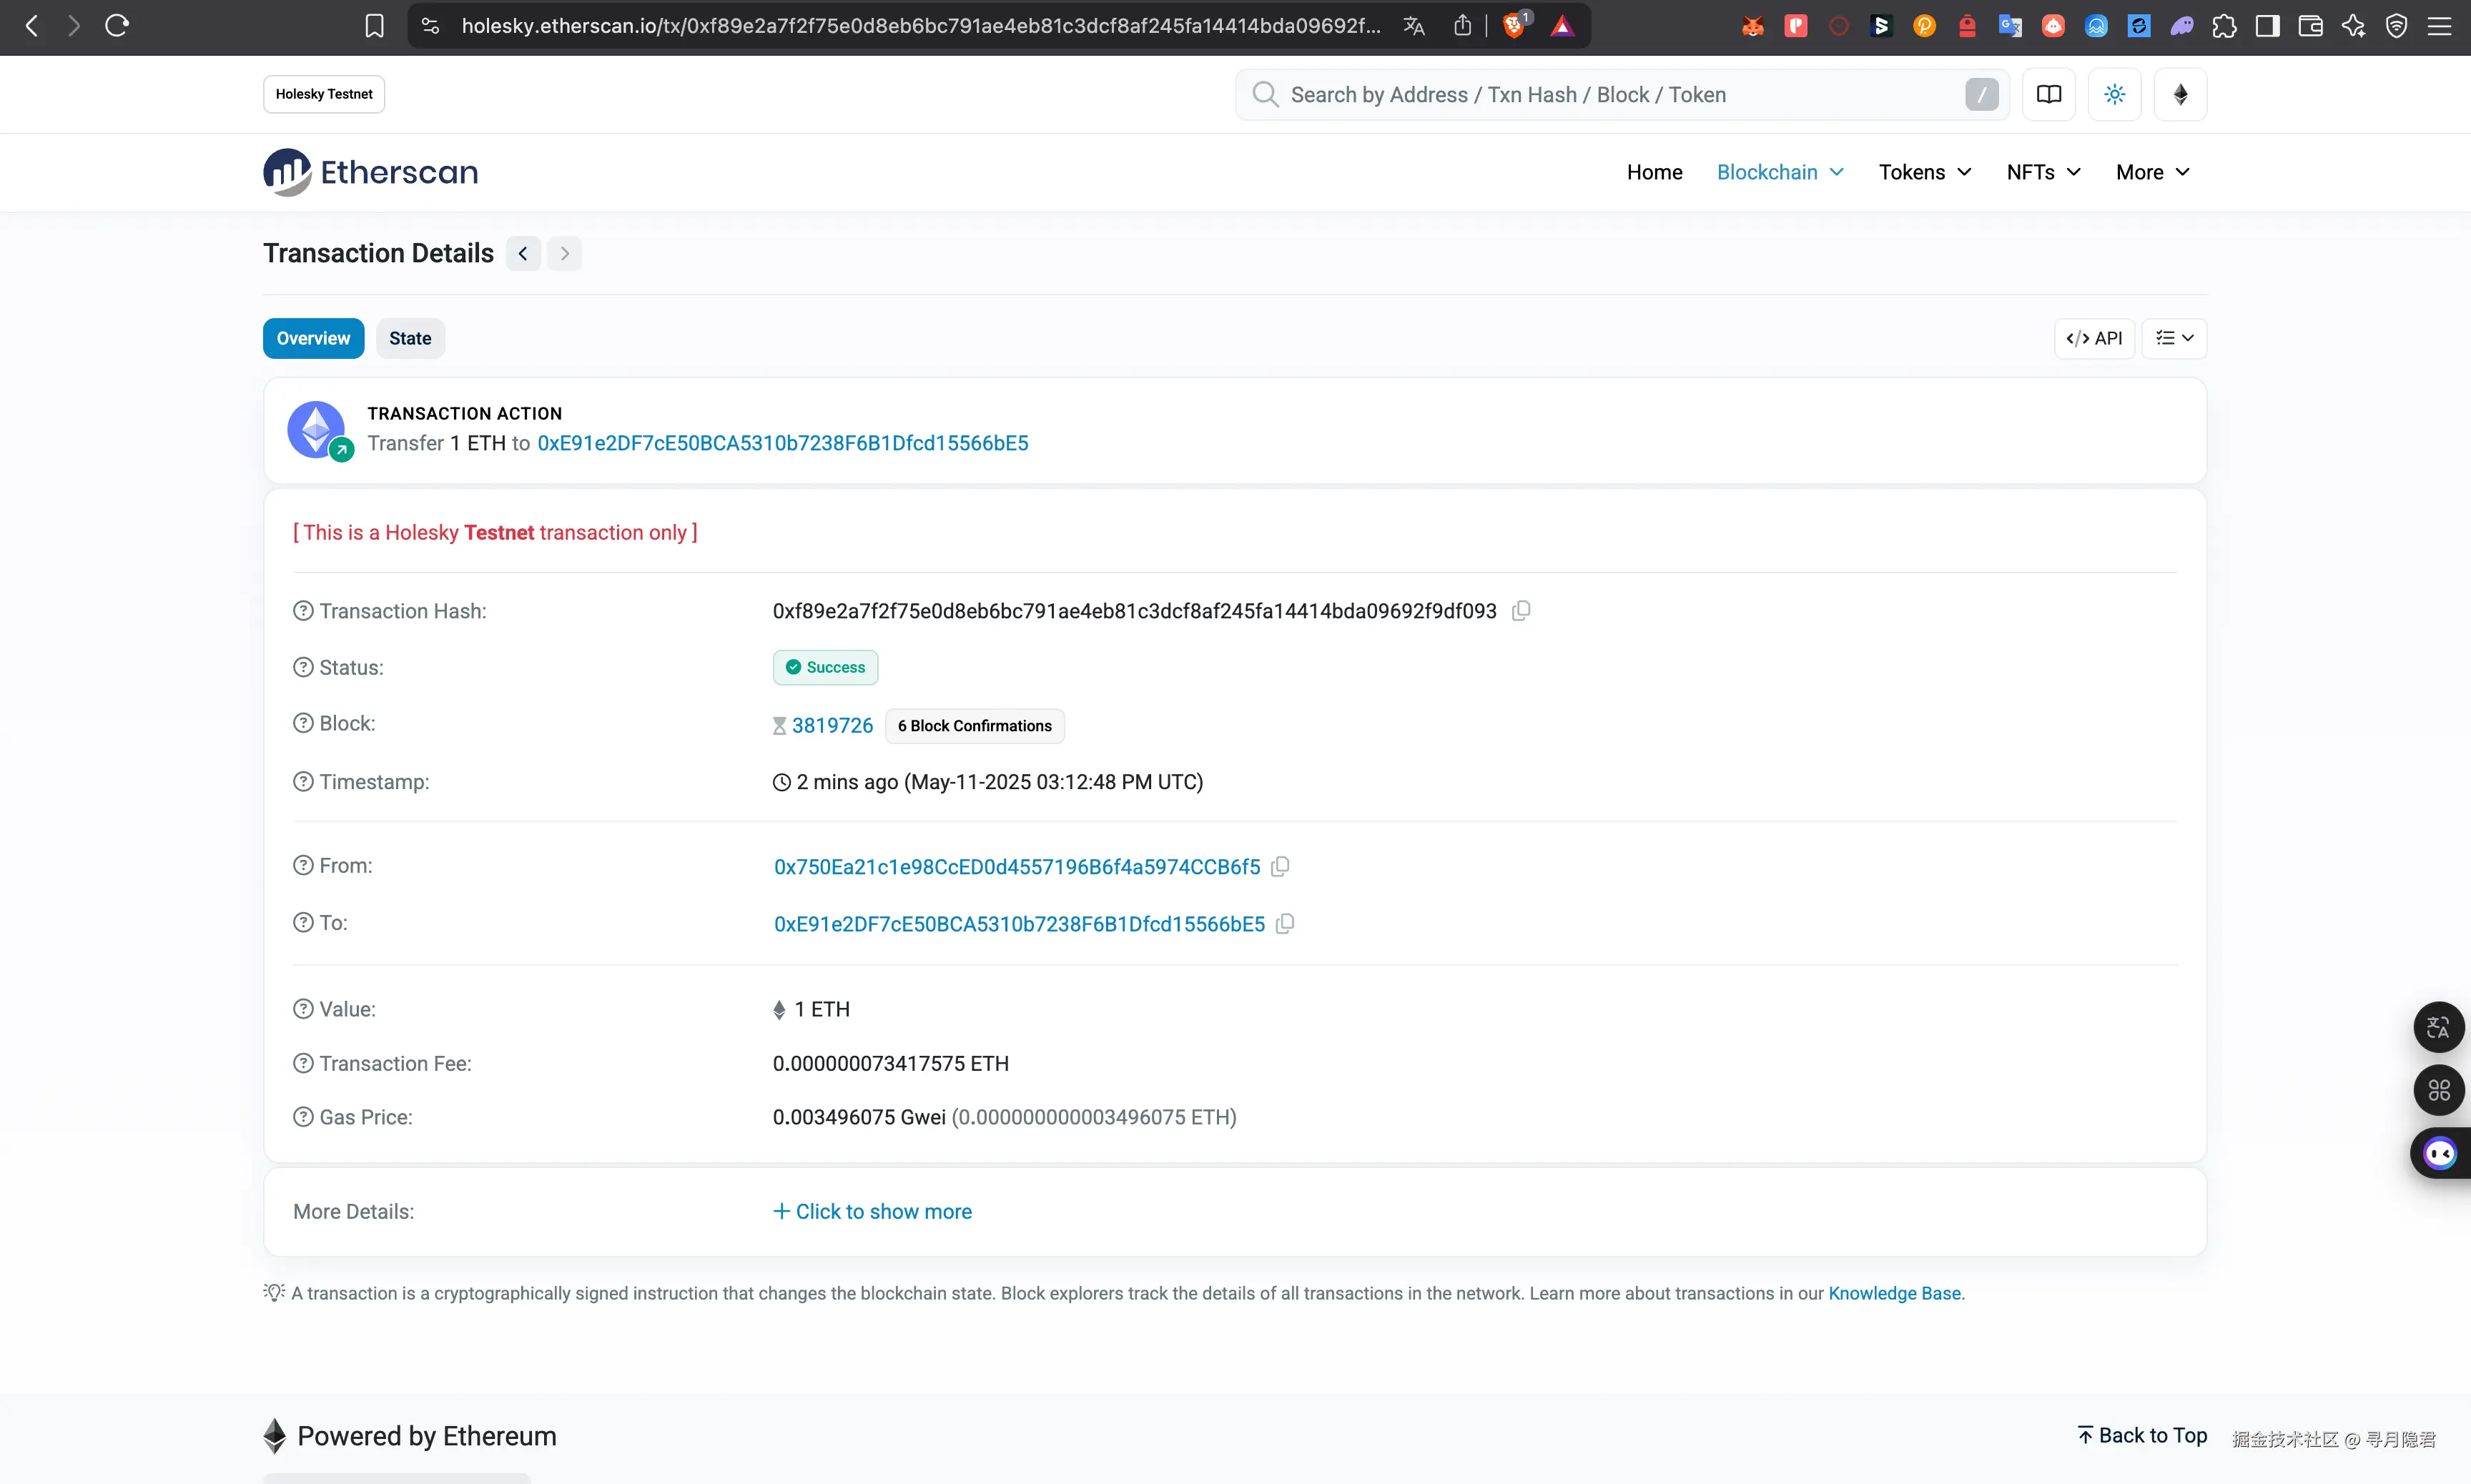The image size is (2471, 1484).
Task: Toggle the light/dark theme sun icon
Action: (2114, 94)
